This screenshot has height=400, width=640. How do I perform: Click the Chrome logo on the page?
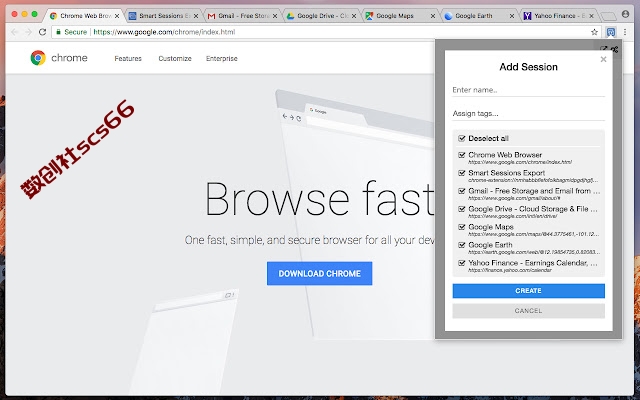[x=38, y=58]
